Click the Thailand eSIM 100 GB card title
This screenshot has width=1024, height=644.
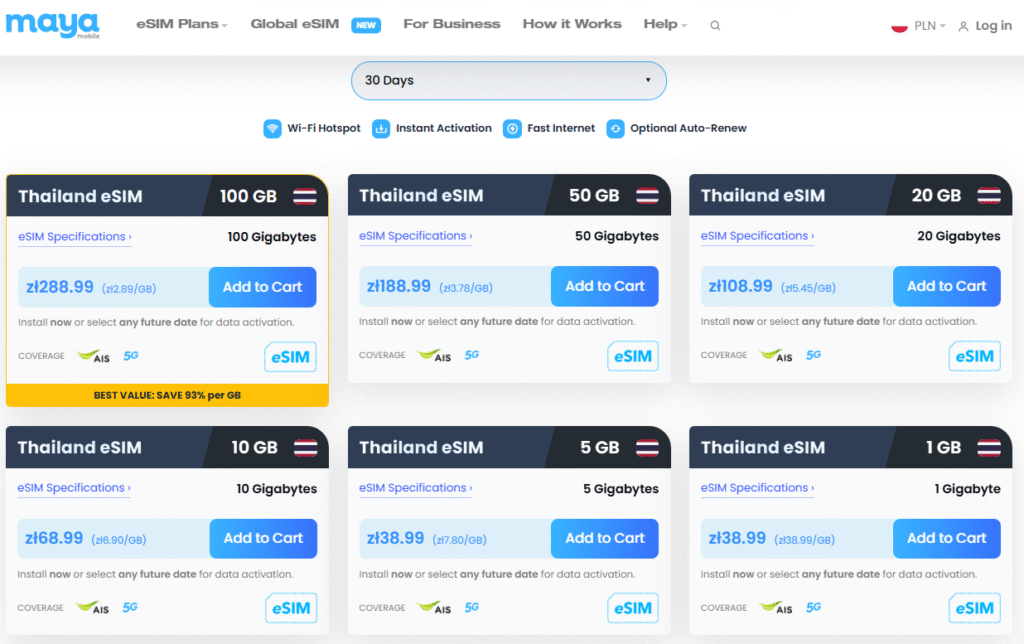(x=80, y=197)
